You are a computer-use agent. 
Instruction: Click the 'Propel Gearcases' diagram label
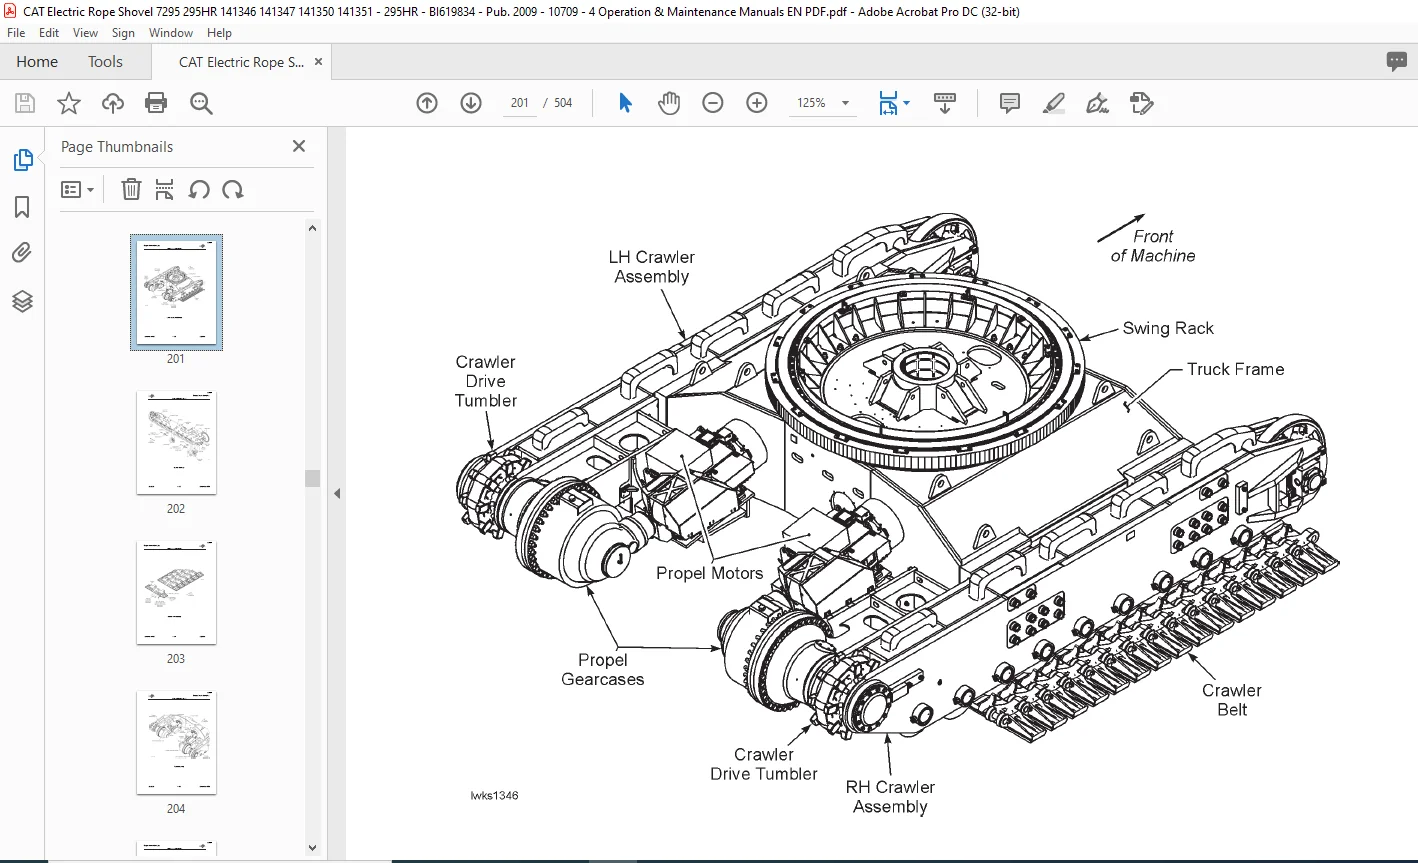click(602, 670)
